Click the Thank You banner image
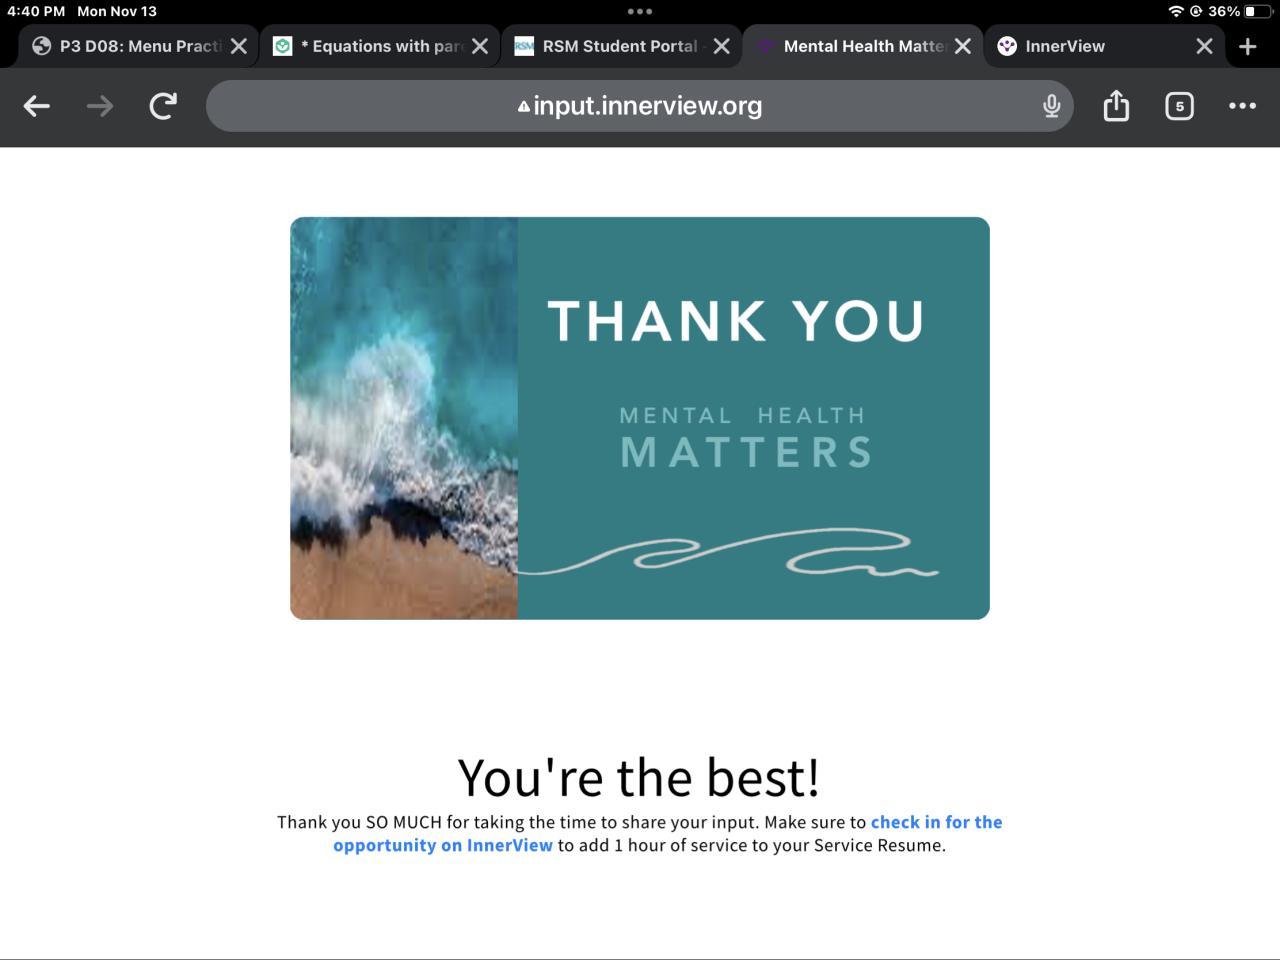This screenshot has height=960, width=1280. [x=640, y=418]
